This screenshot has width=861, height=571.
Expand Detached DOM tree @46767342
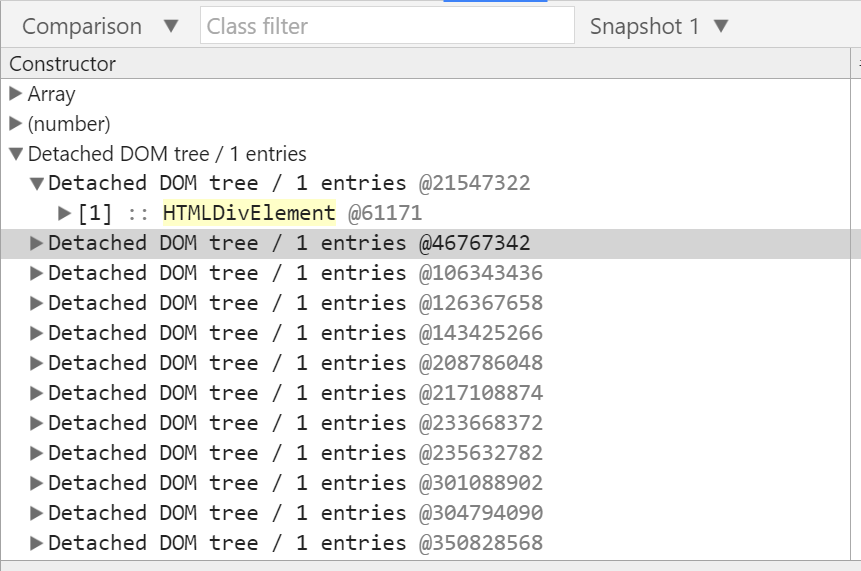coord(36,243)
